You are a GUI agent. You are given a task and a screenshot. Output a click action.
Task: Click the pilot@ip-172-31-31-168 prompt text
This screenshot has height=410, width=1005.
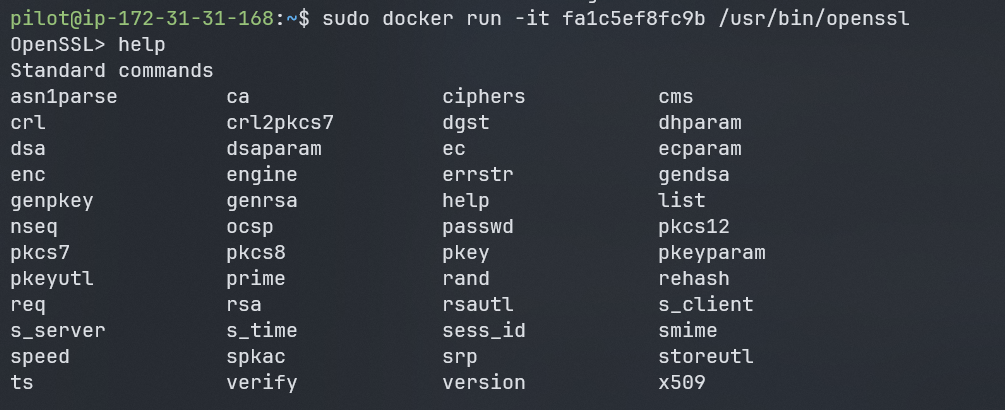click(142, 19)
